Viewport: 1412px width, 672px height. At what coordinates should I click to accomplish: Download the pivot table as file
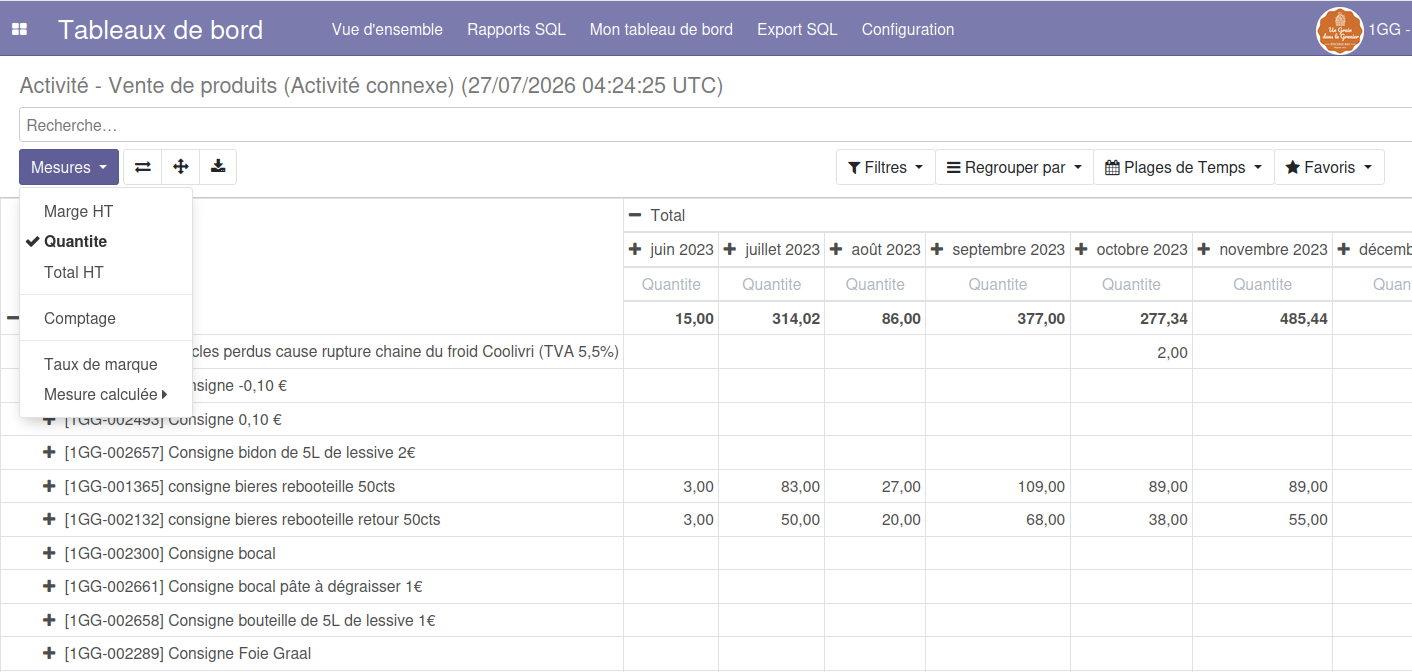[218, 167]
